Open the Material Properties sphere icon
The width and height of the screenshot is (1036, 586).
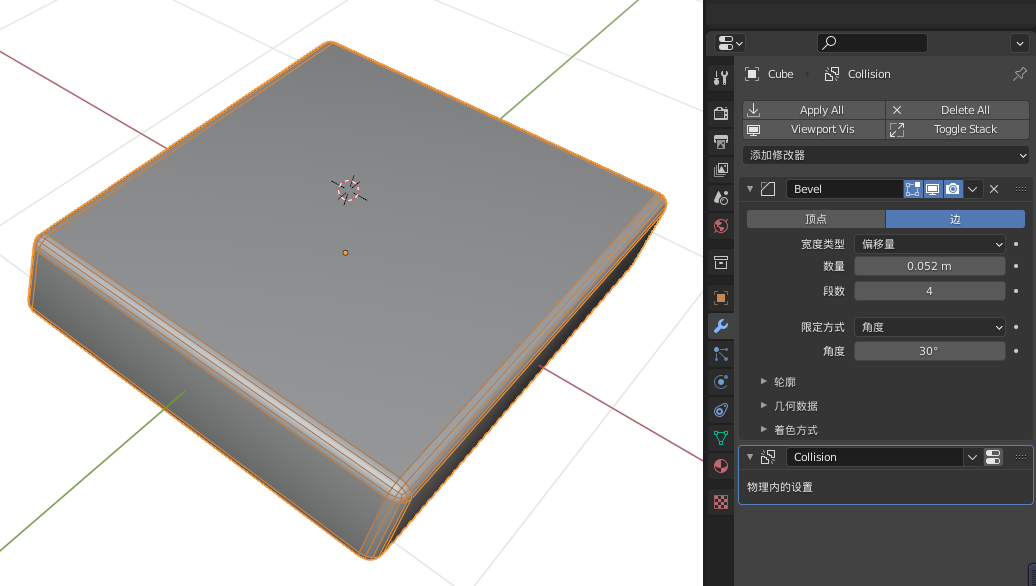point(720,465)
